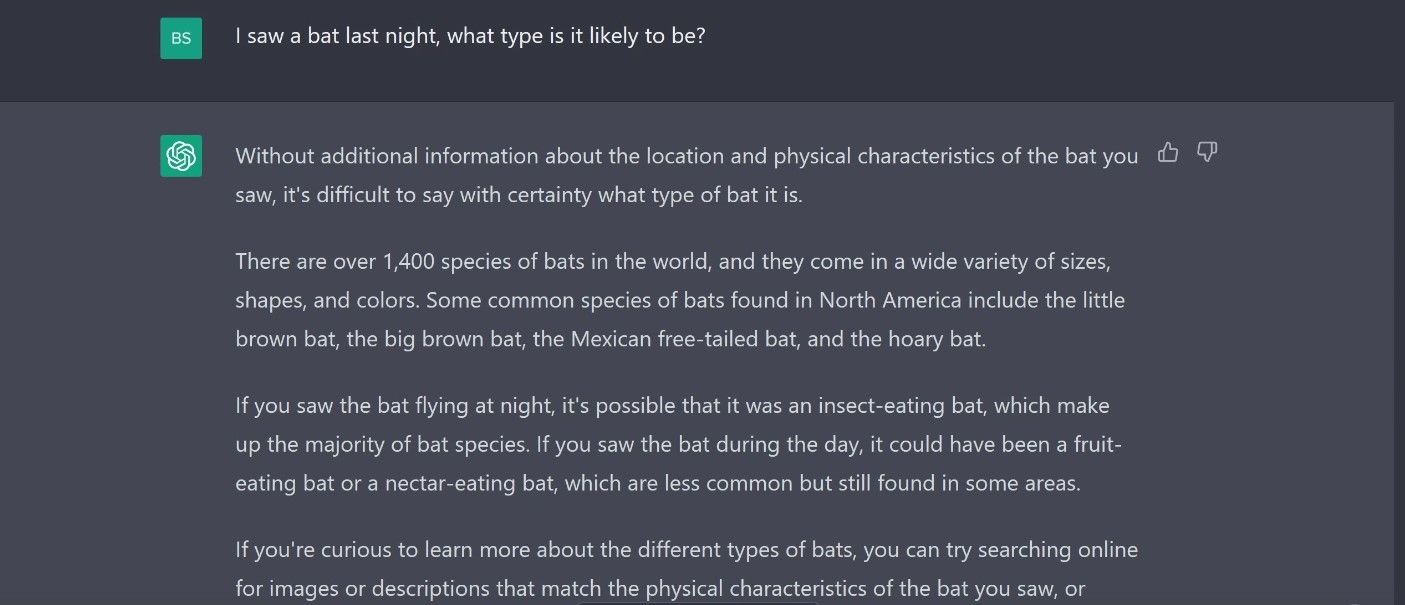Click the ChatGPT assistant avatar icon
The width and height of the screenshot is (1405, 605).
coord(180,156)
